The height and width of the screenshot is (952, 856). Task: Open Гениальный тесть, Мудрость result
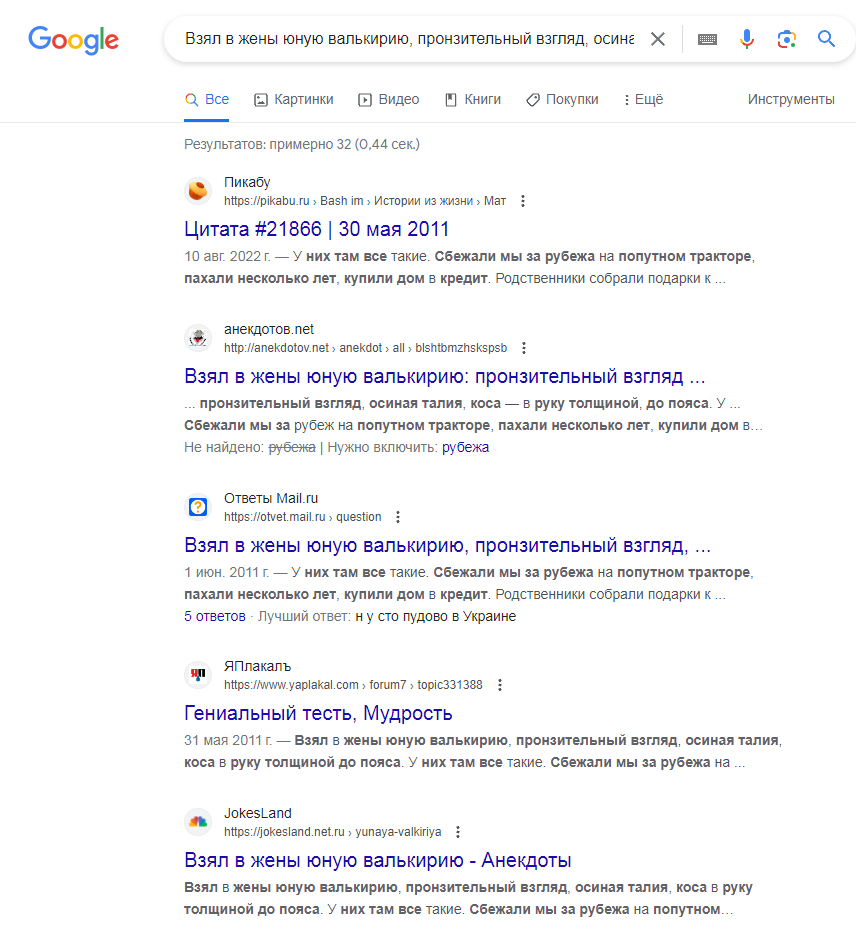[318, 713]
